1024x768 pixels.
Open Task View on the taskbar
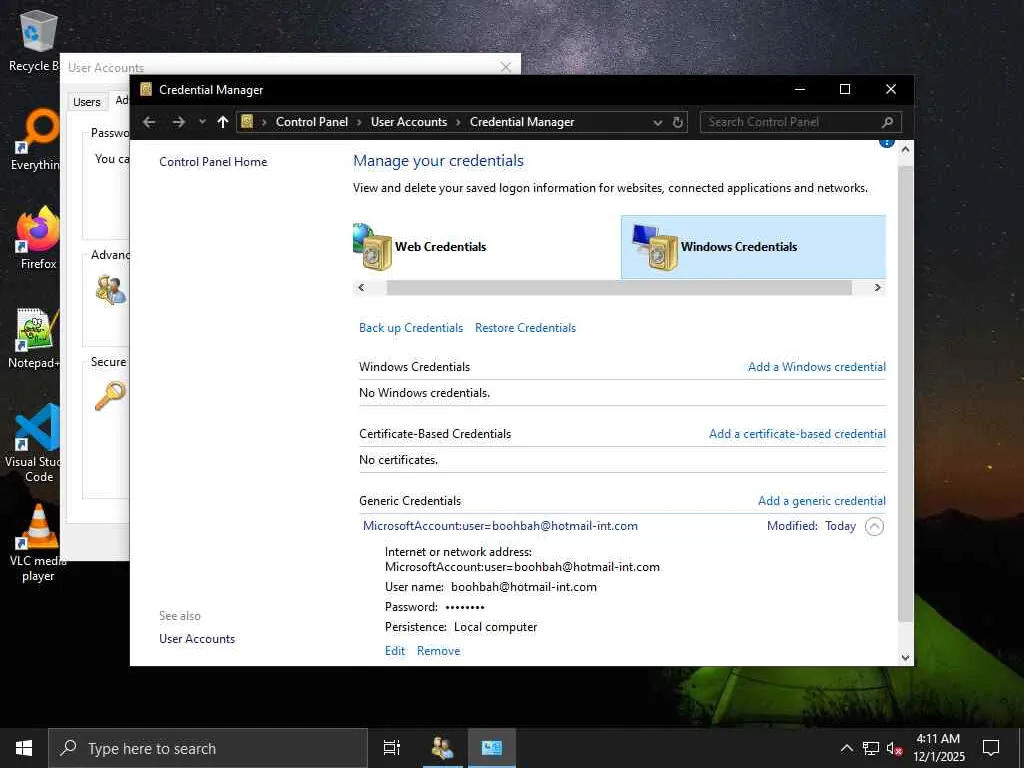click(x=392, y=748)
